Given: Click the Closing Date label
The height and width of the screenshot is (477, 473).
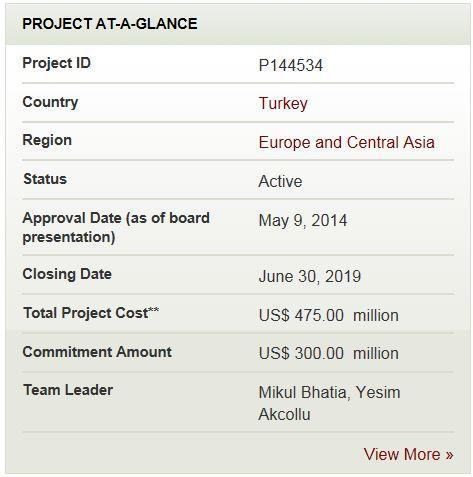Looking at the screenshot, I should [x=67, y=274].
